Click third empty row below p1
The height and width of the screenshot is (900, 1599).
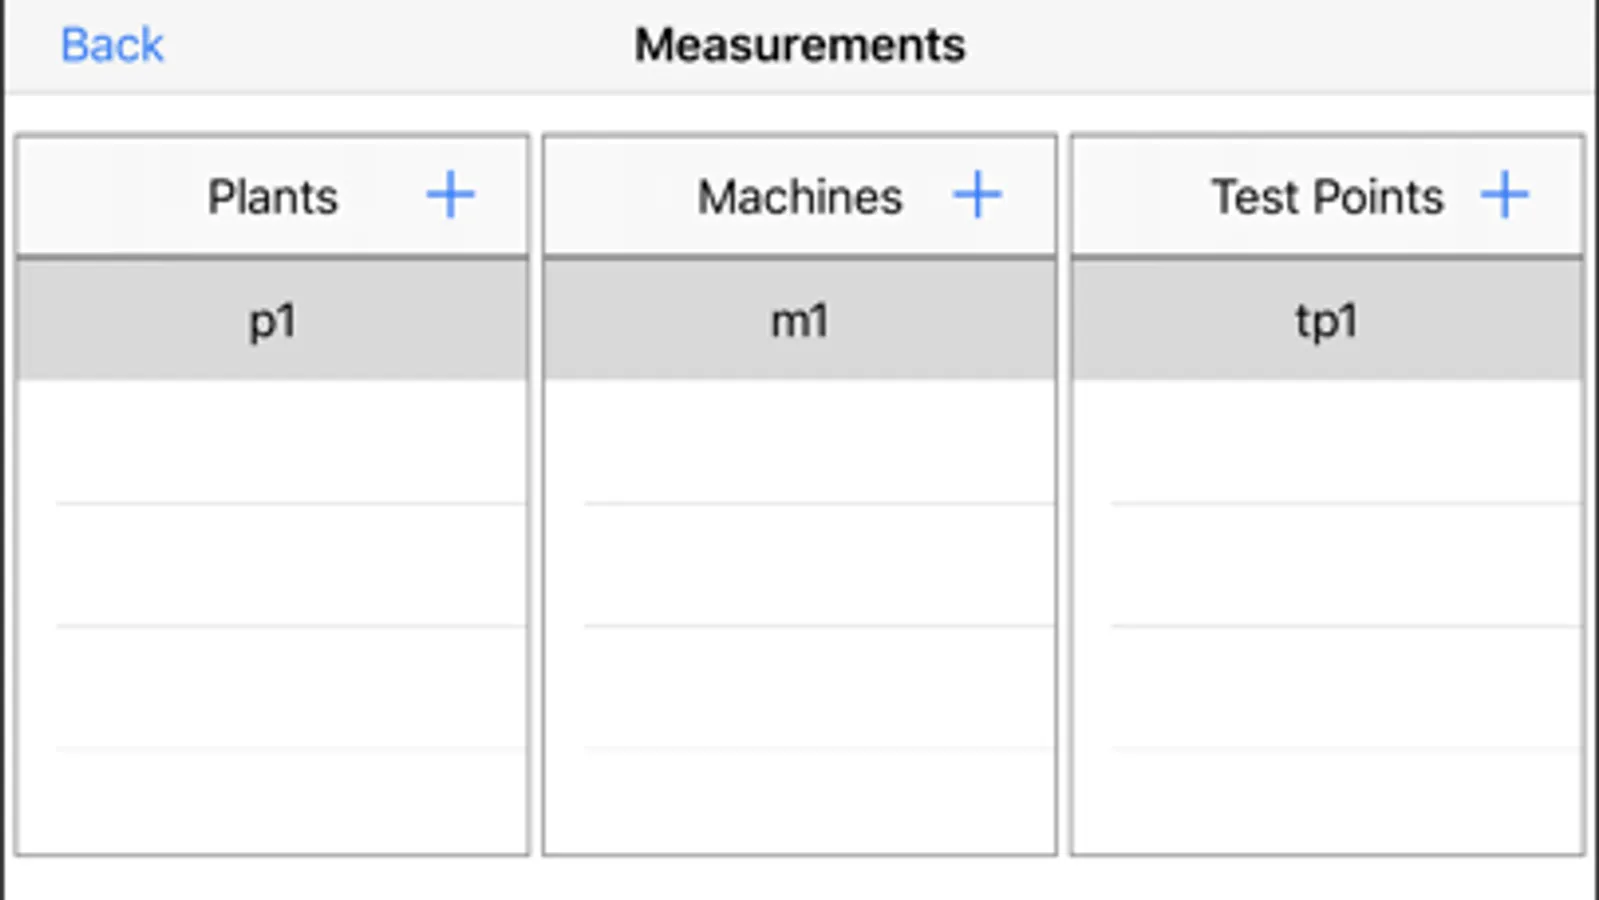(272, 687)
